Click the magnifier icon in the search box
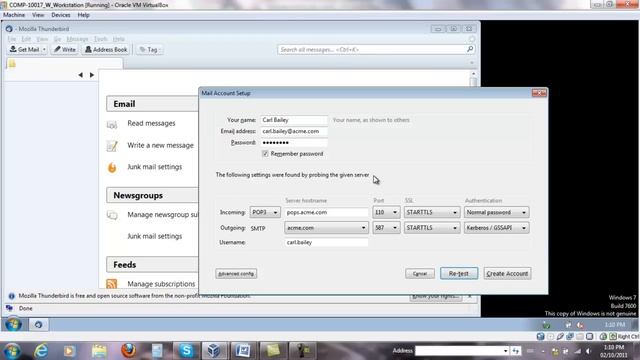This screenshot has height=360, width=640. pos(470,49)
